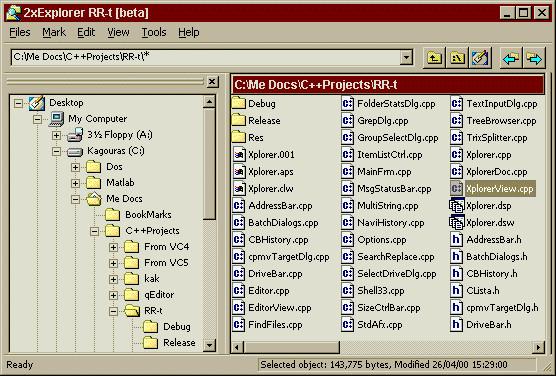Select the XplorerView.cpp highlighted file icon
Image resolution: width=556 pixels, height=376 pixels.
pos(456,188)
